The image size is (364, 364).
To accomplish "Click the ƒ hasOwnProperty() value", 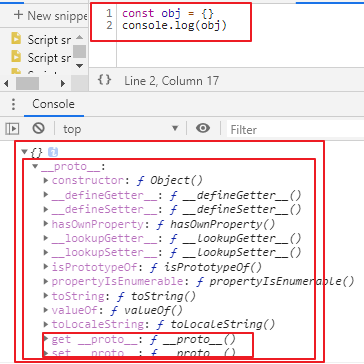I will (x=216, y=224).
